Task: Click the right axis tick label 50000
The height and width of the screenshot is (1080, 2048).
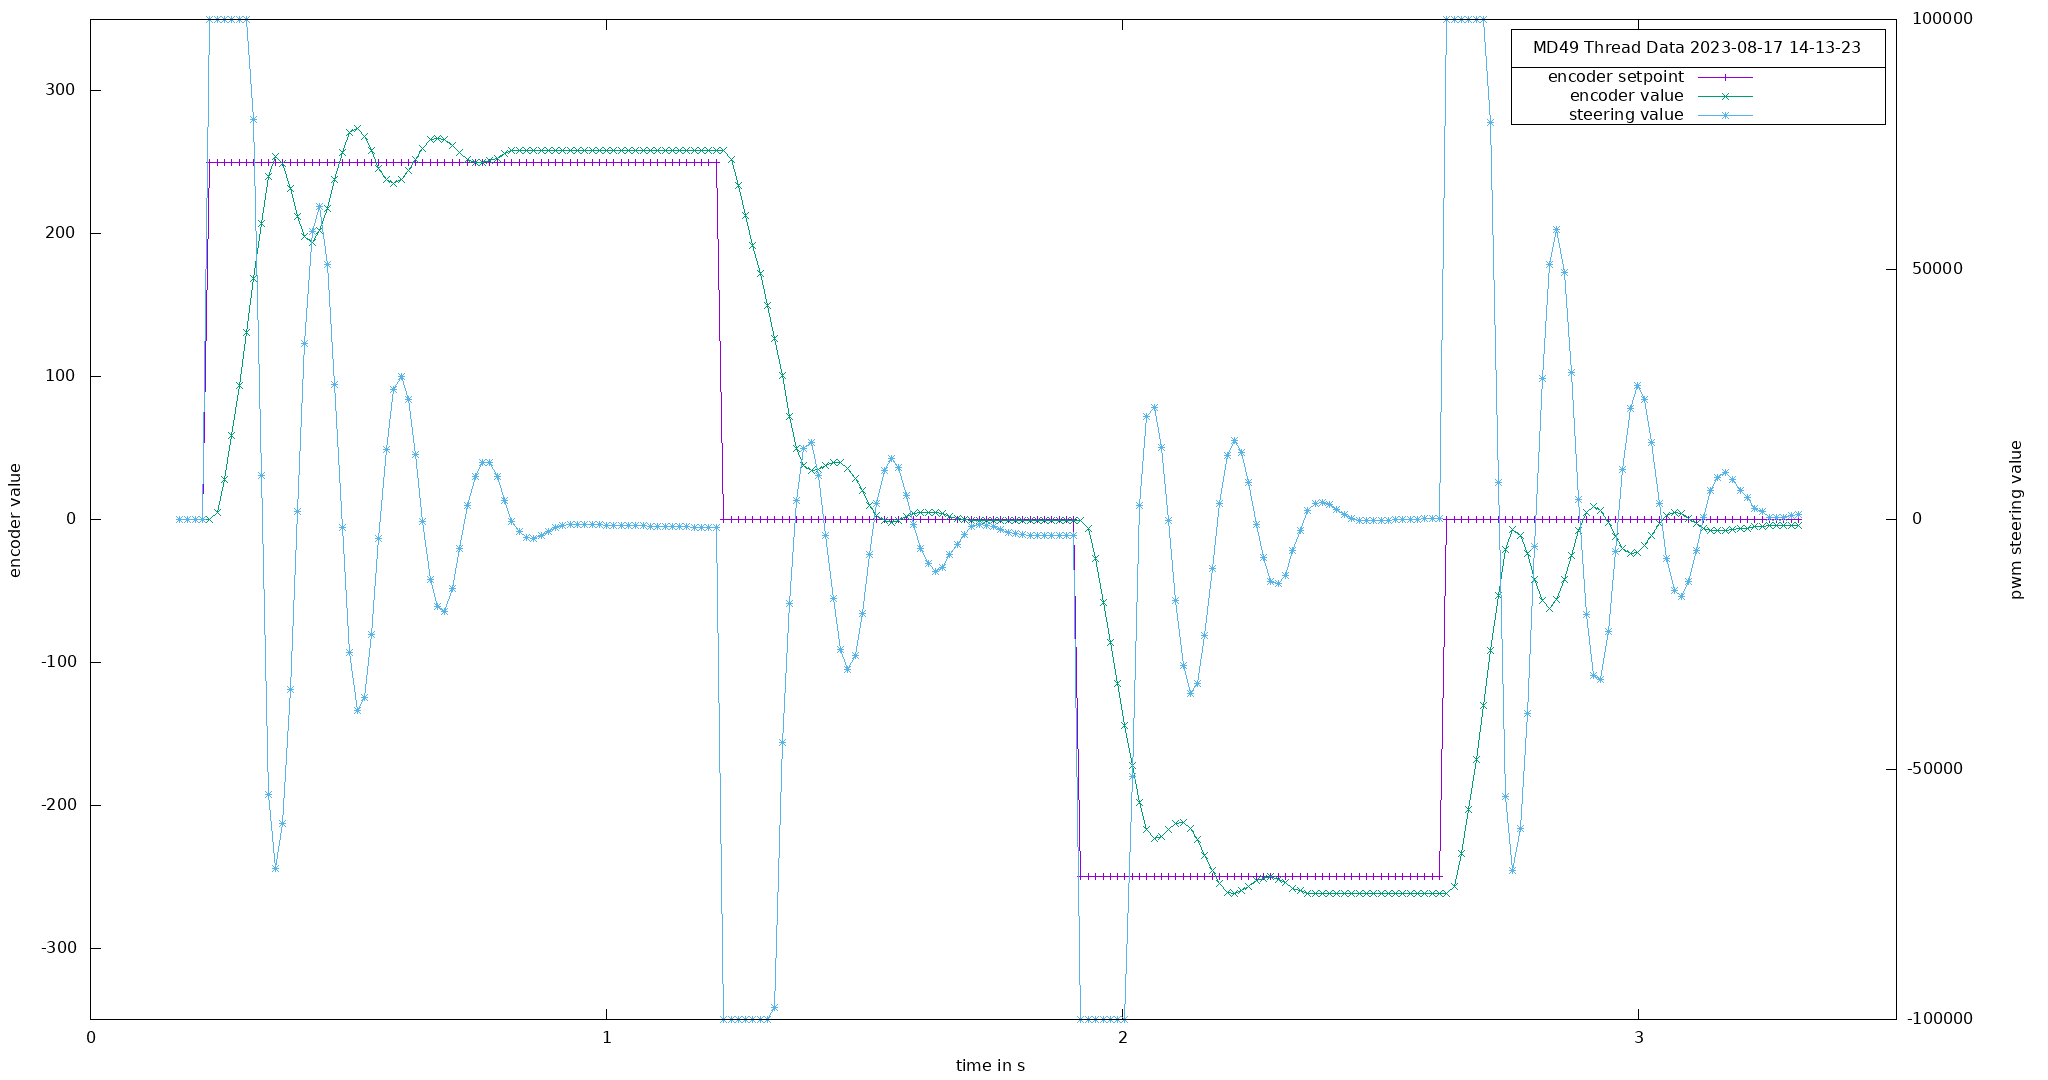Action: [1938, 269]
